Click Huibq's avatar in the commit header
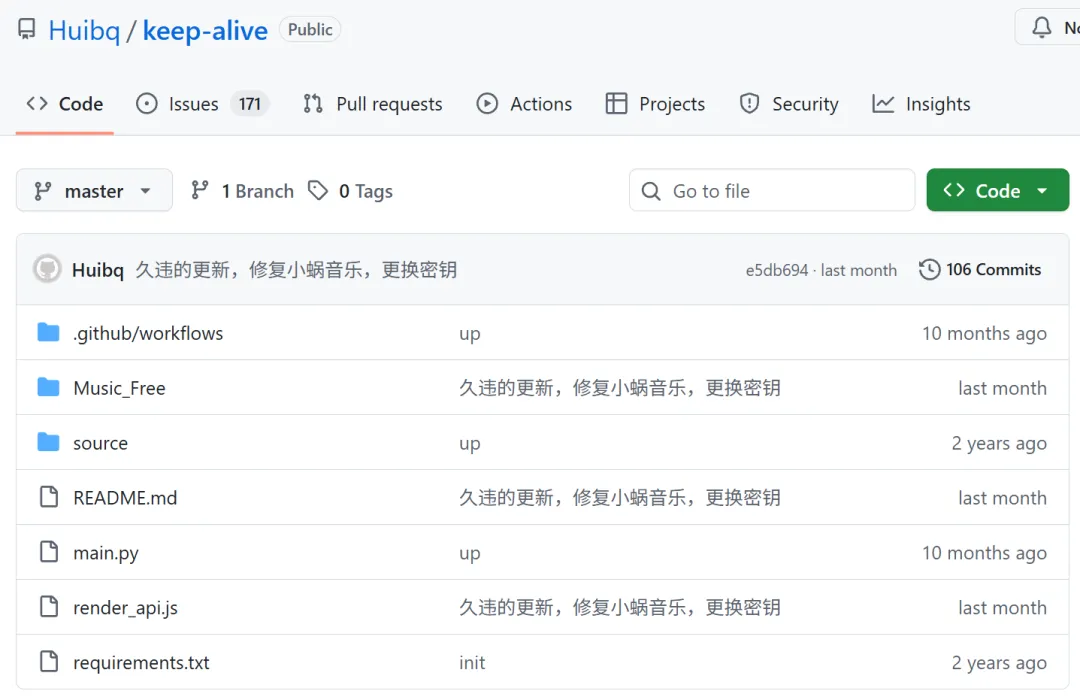Viewport: 1080px width, 700px height. pos(47,269)
